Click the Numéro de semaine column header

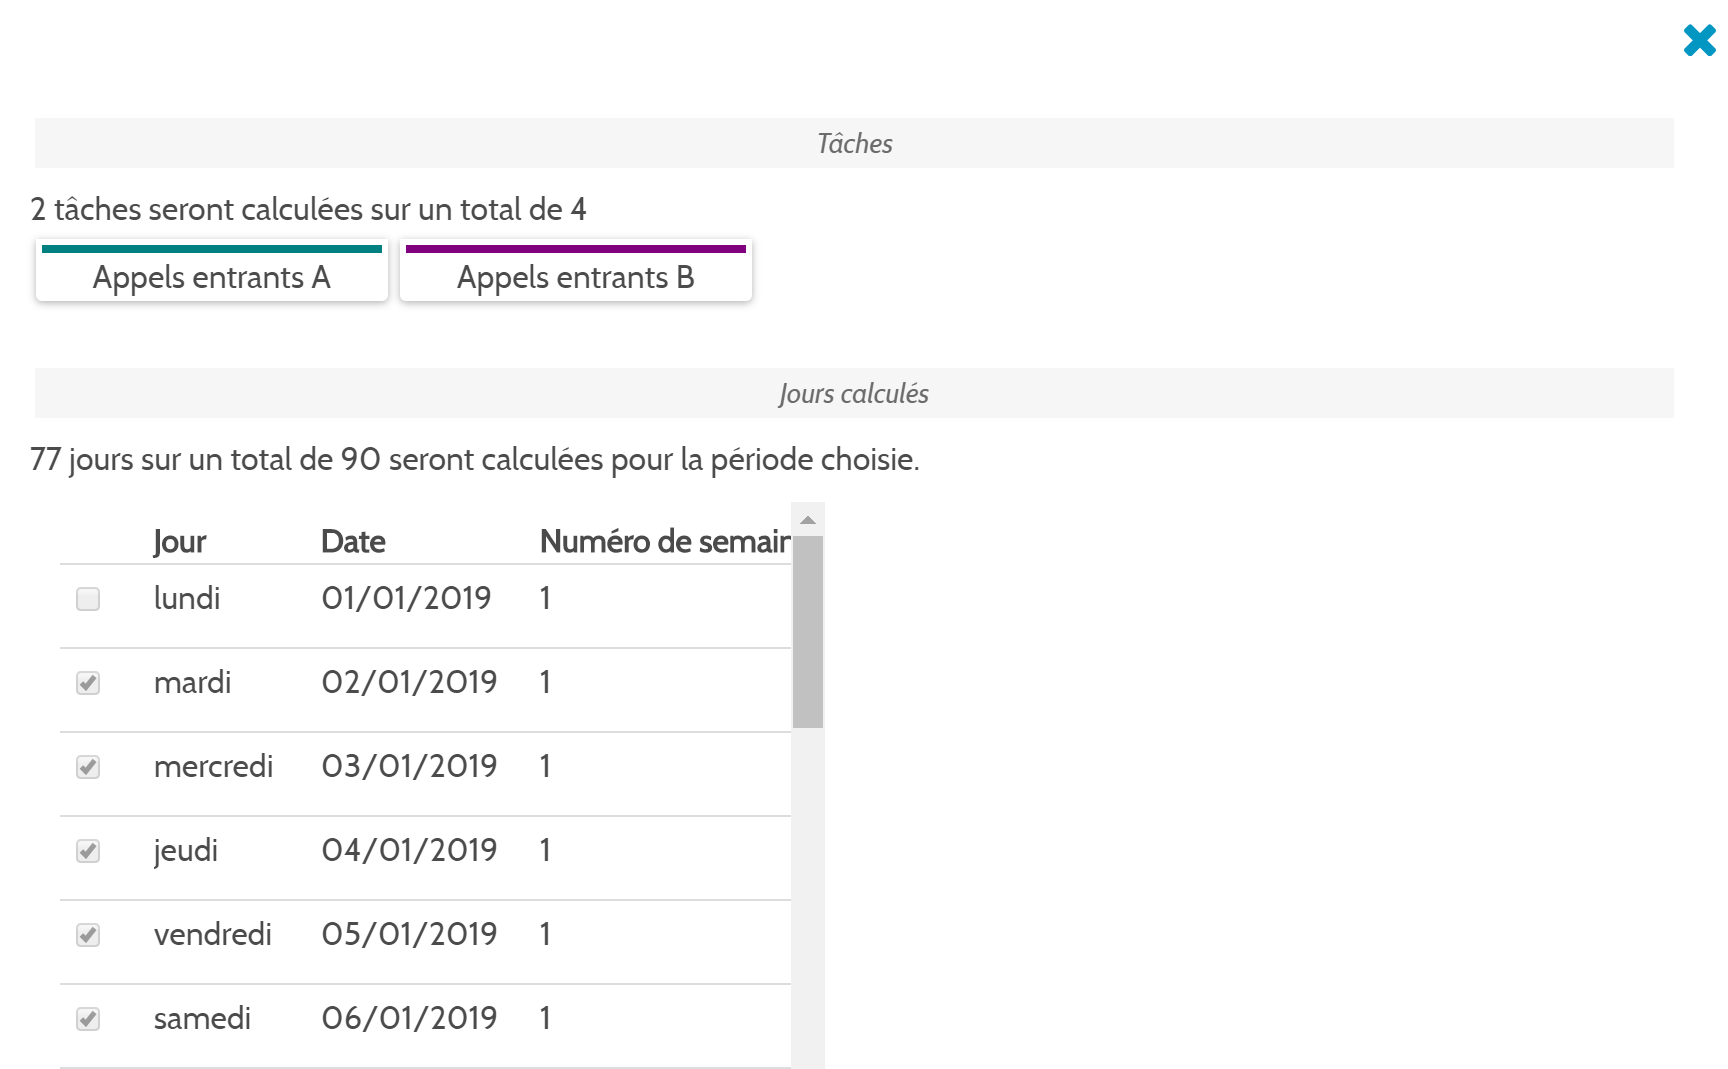665,542
